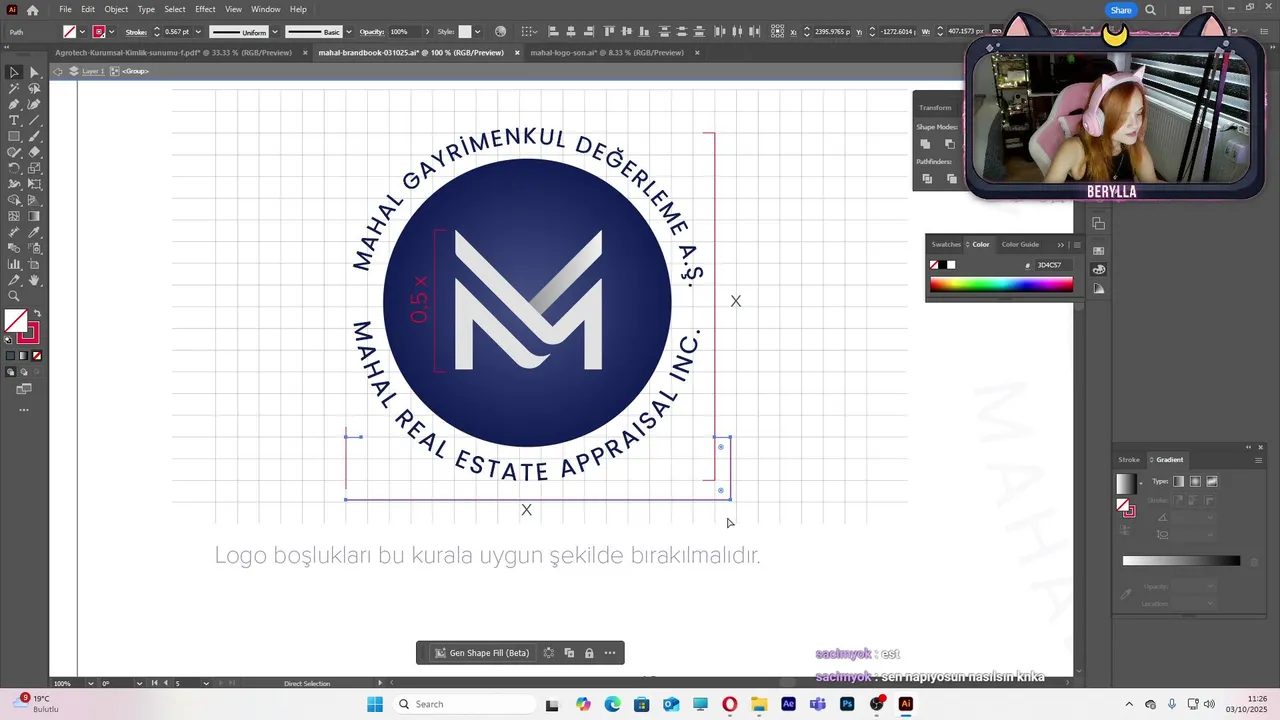Select the Pen tool

point(14,105)
